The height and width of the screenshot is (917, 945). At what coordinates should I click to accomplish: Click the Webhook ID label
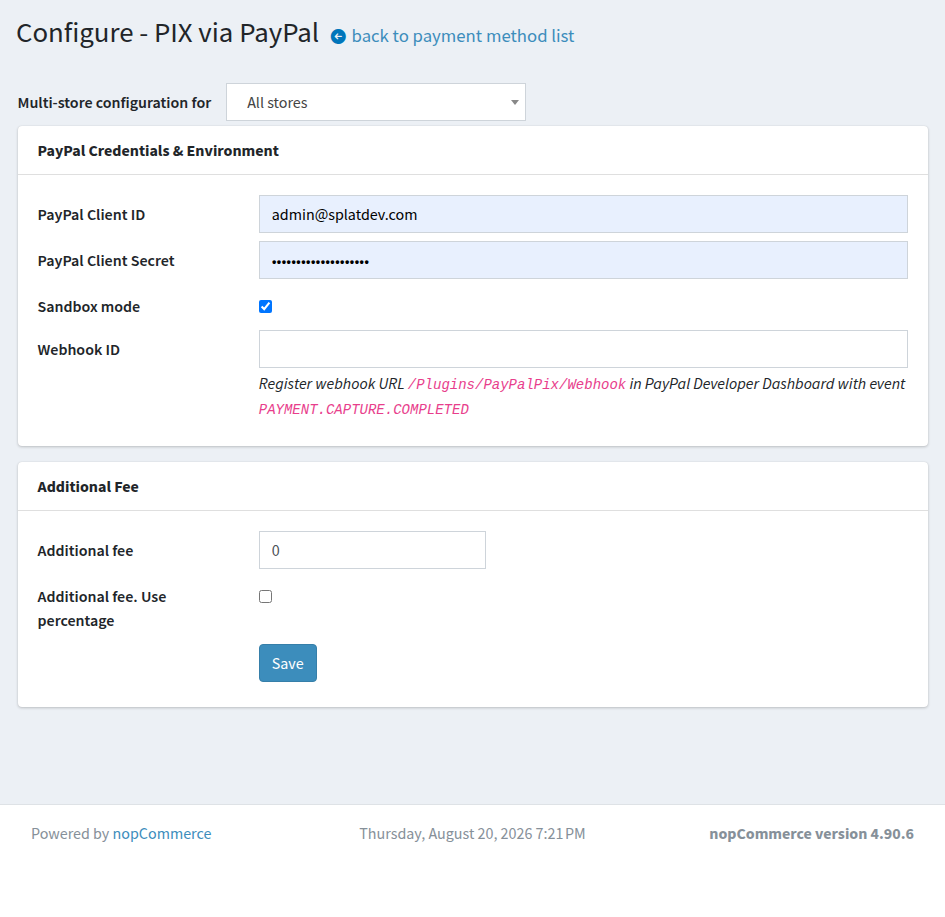78,350
